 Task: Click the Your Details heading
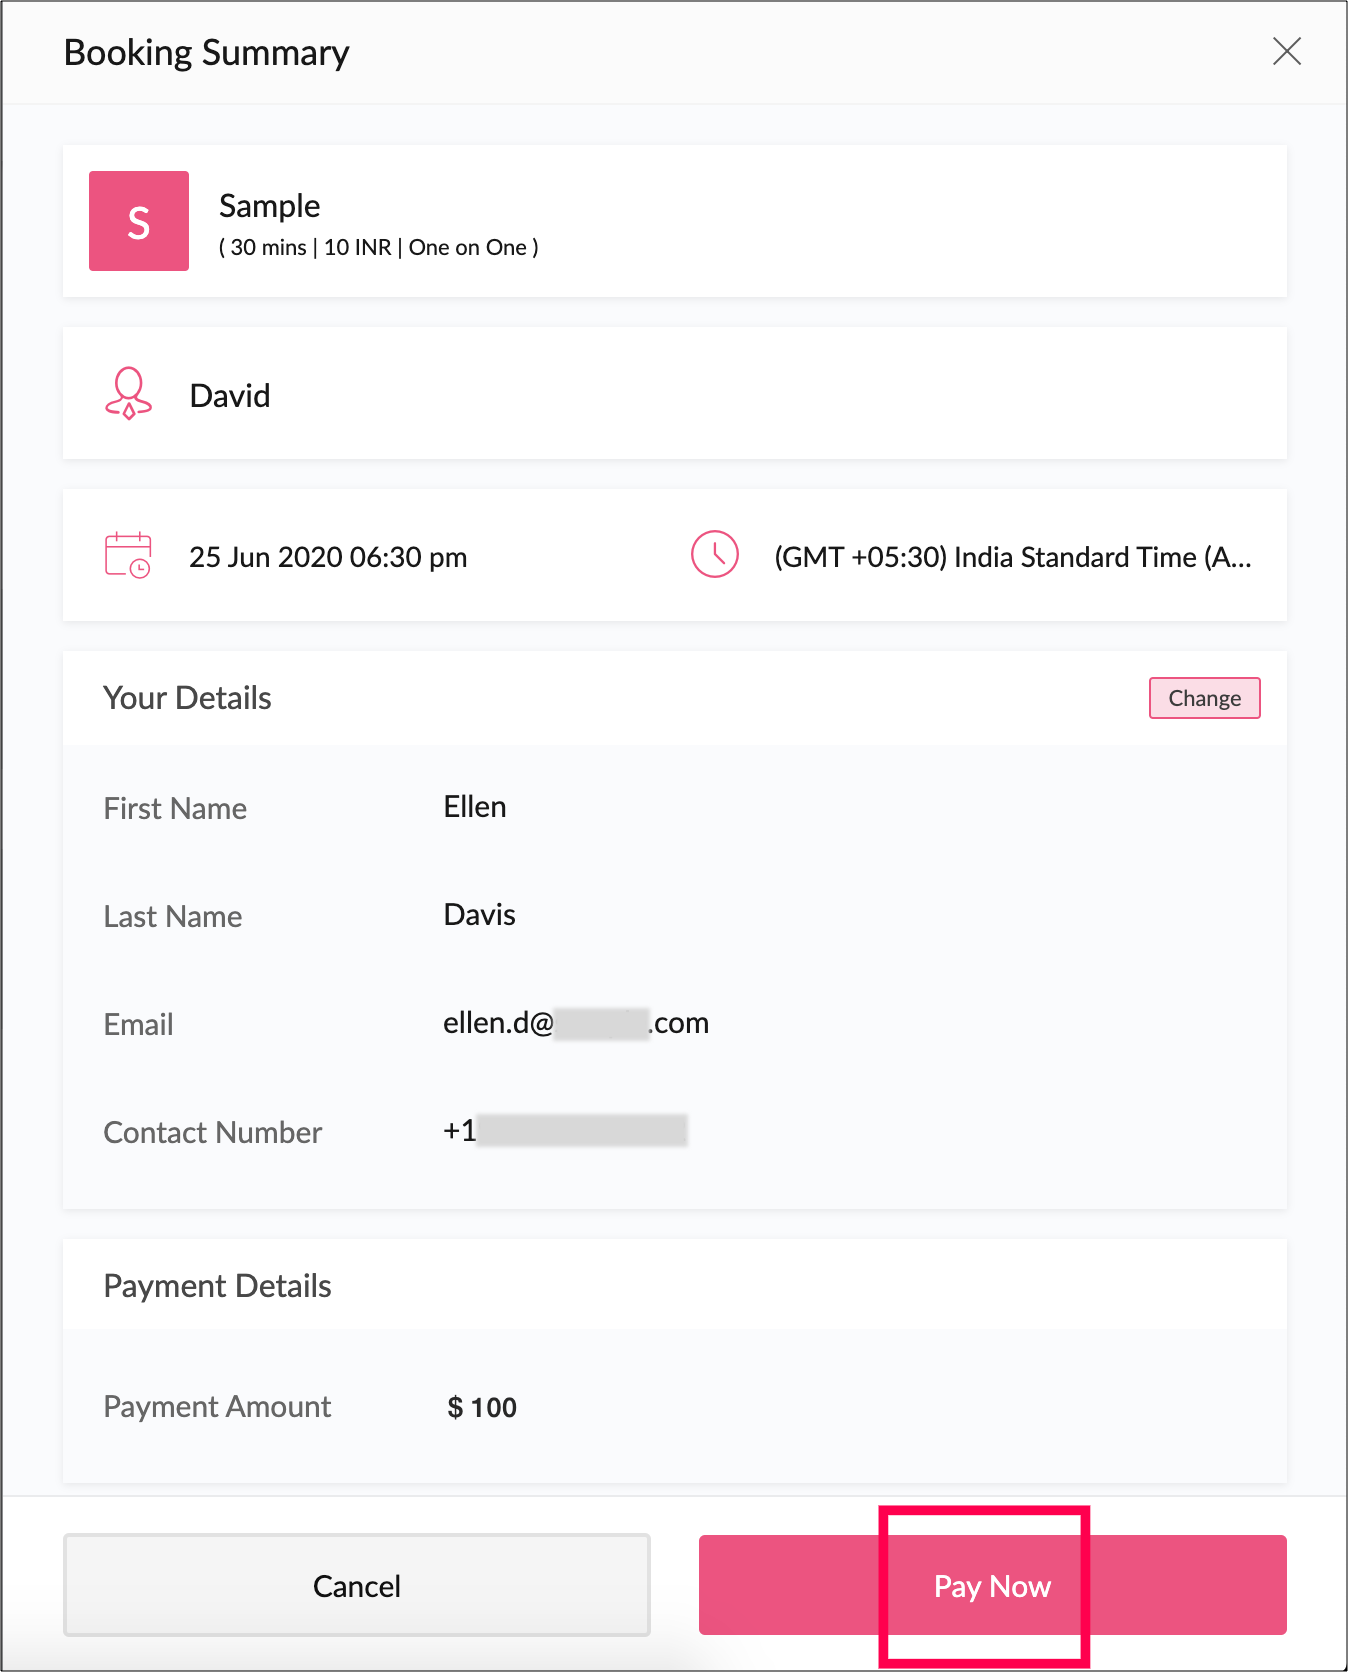(x=188, y=698)
